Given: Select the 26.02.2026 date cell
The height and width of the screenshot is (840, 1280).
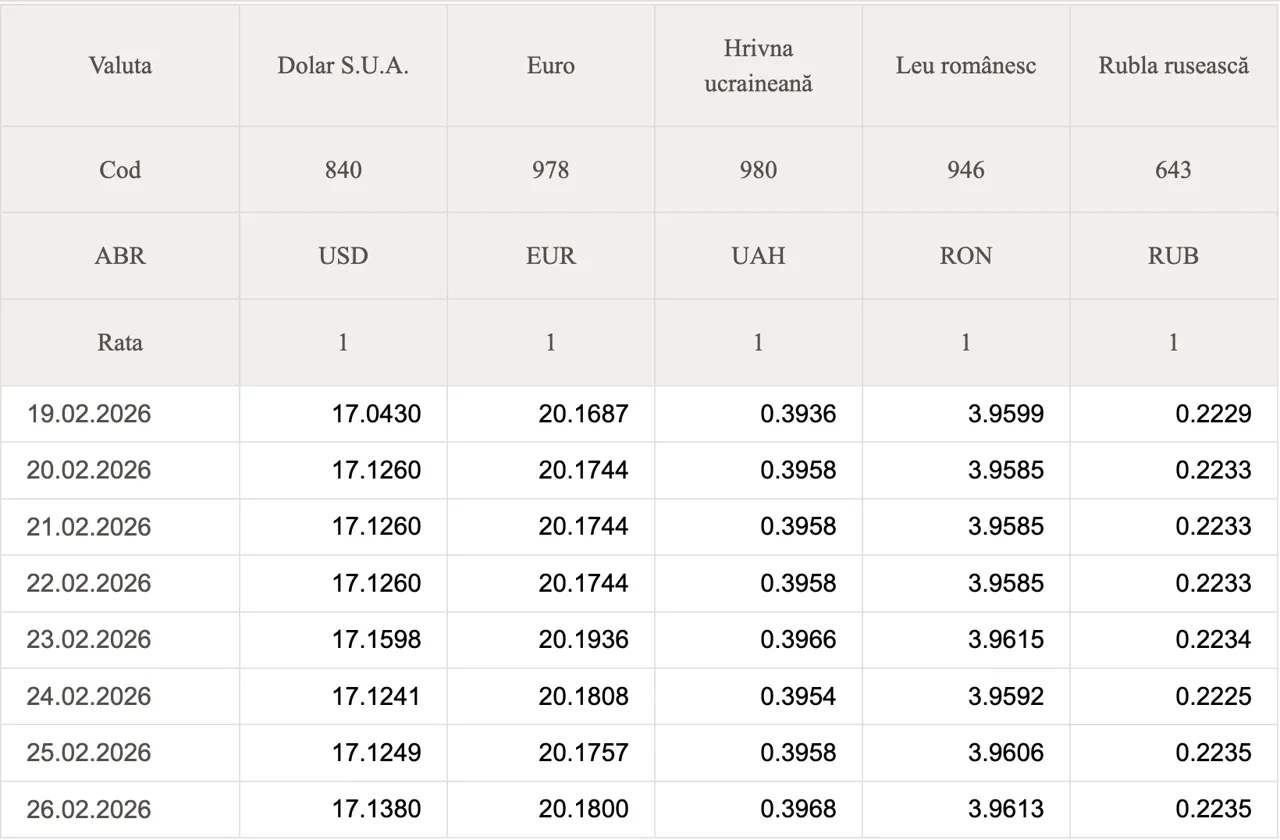Looking at the screenshot, I should point(89,809).
